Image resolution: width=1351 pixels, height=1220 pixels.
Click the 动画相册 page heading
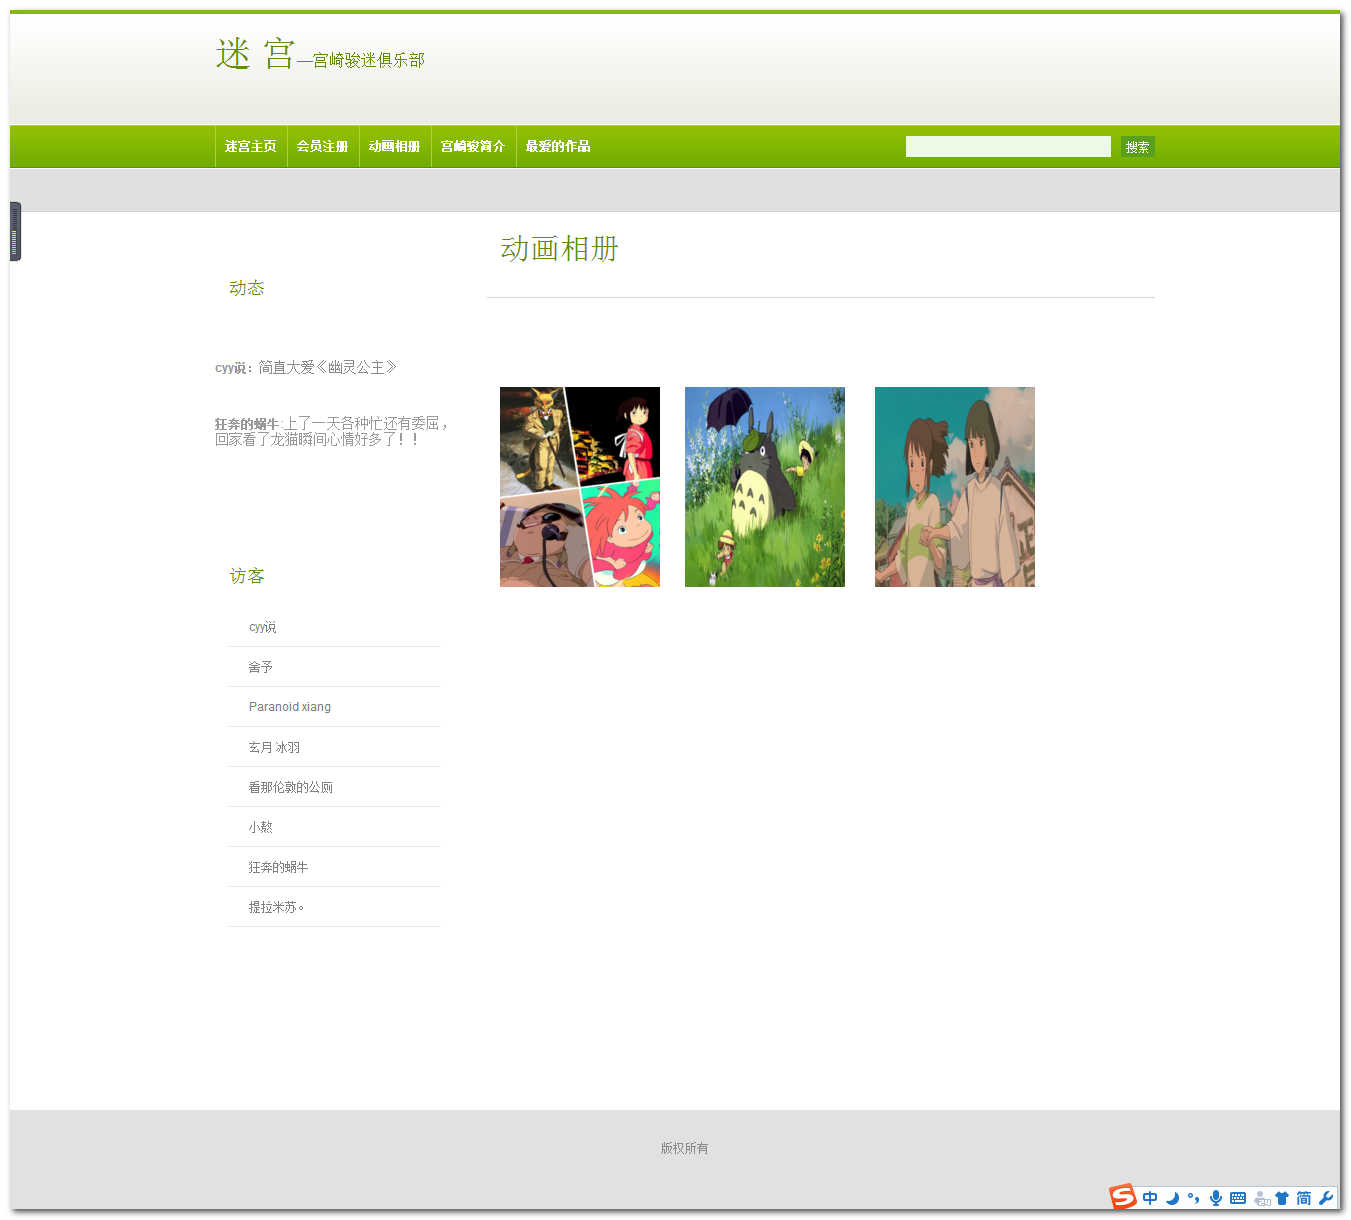click(x=560, y=248)
